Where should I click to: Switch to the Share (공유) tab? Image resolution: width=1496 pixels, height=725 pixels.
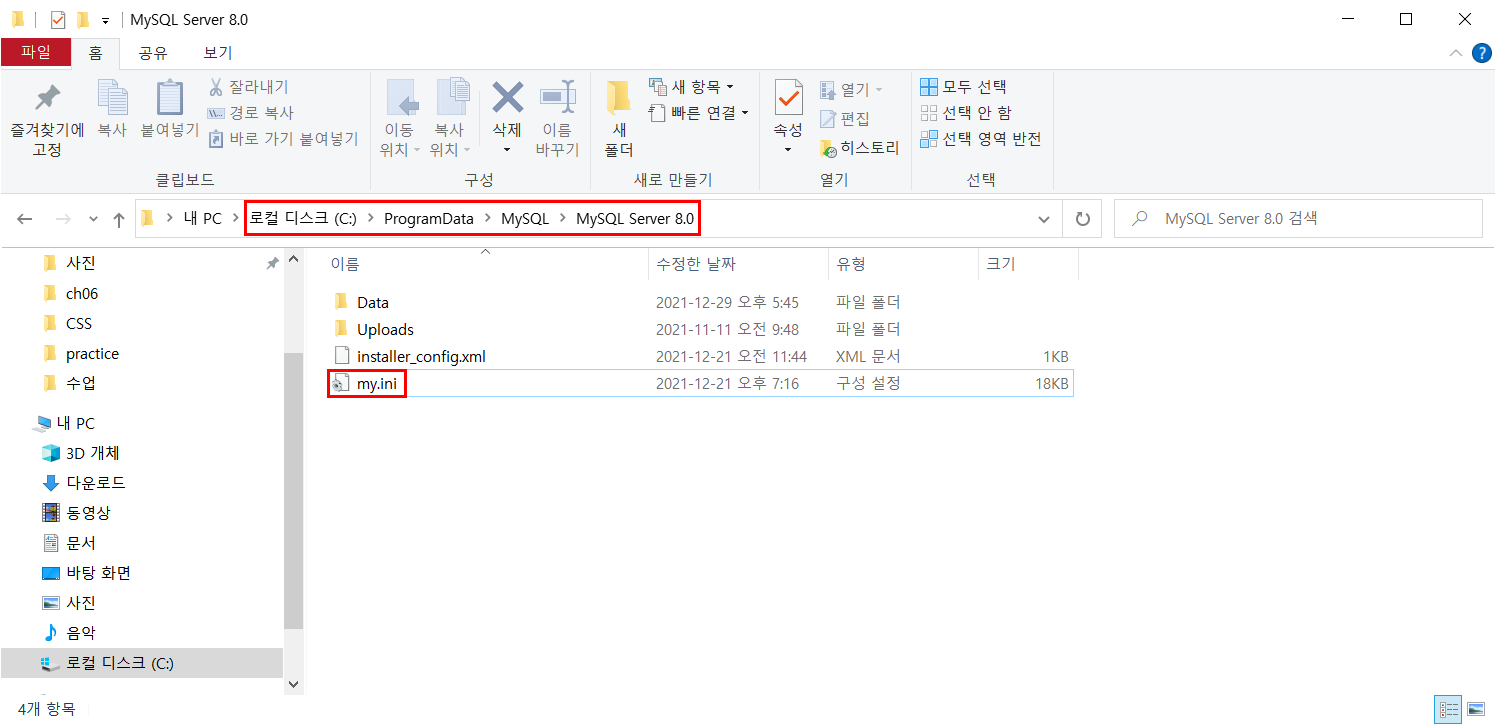[153, 53]
